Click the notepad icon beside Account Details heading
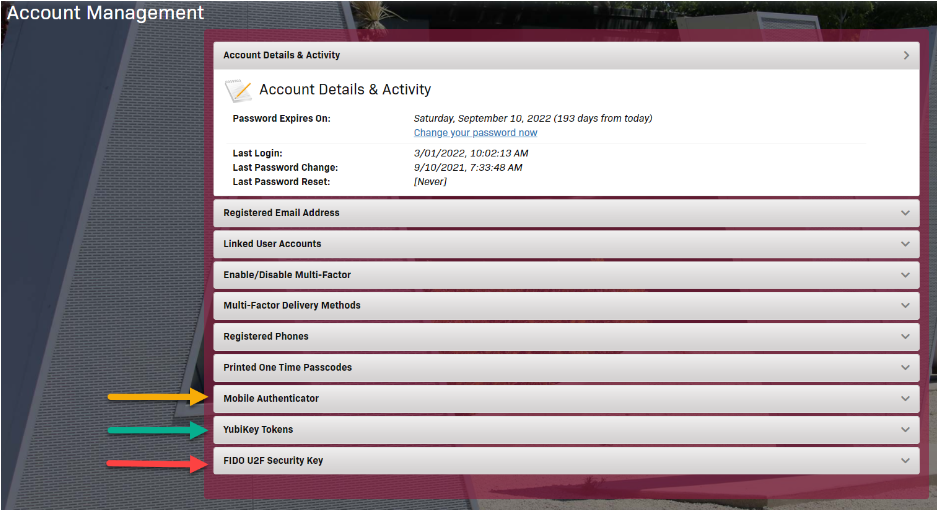This screenshot has width=938, height=510. tap(238, 90)
